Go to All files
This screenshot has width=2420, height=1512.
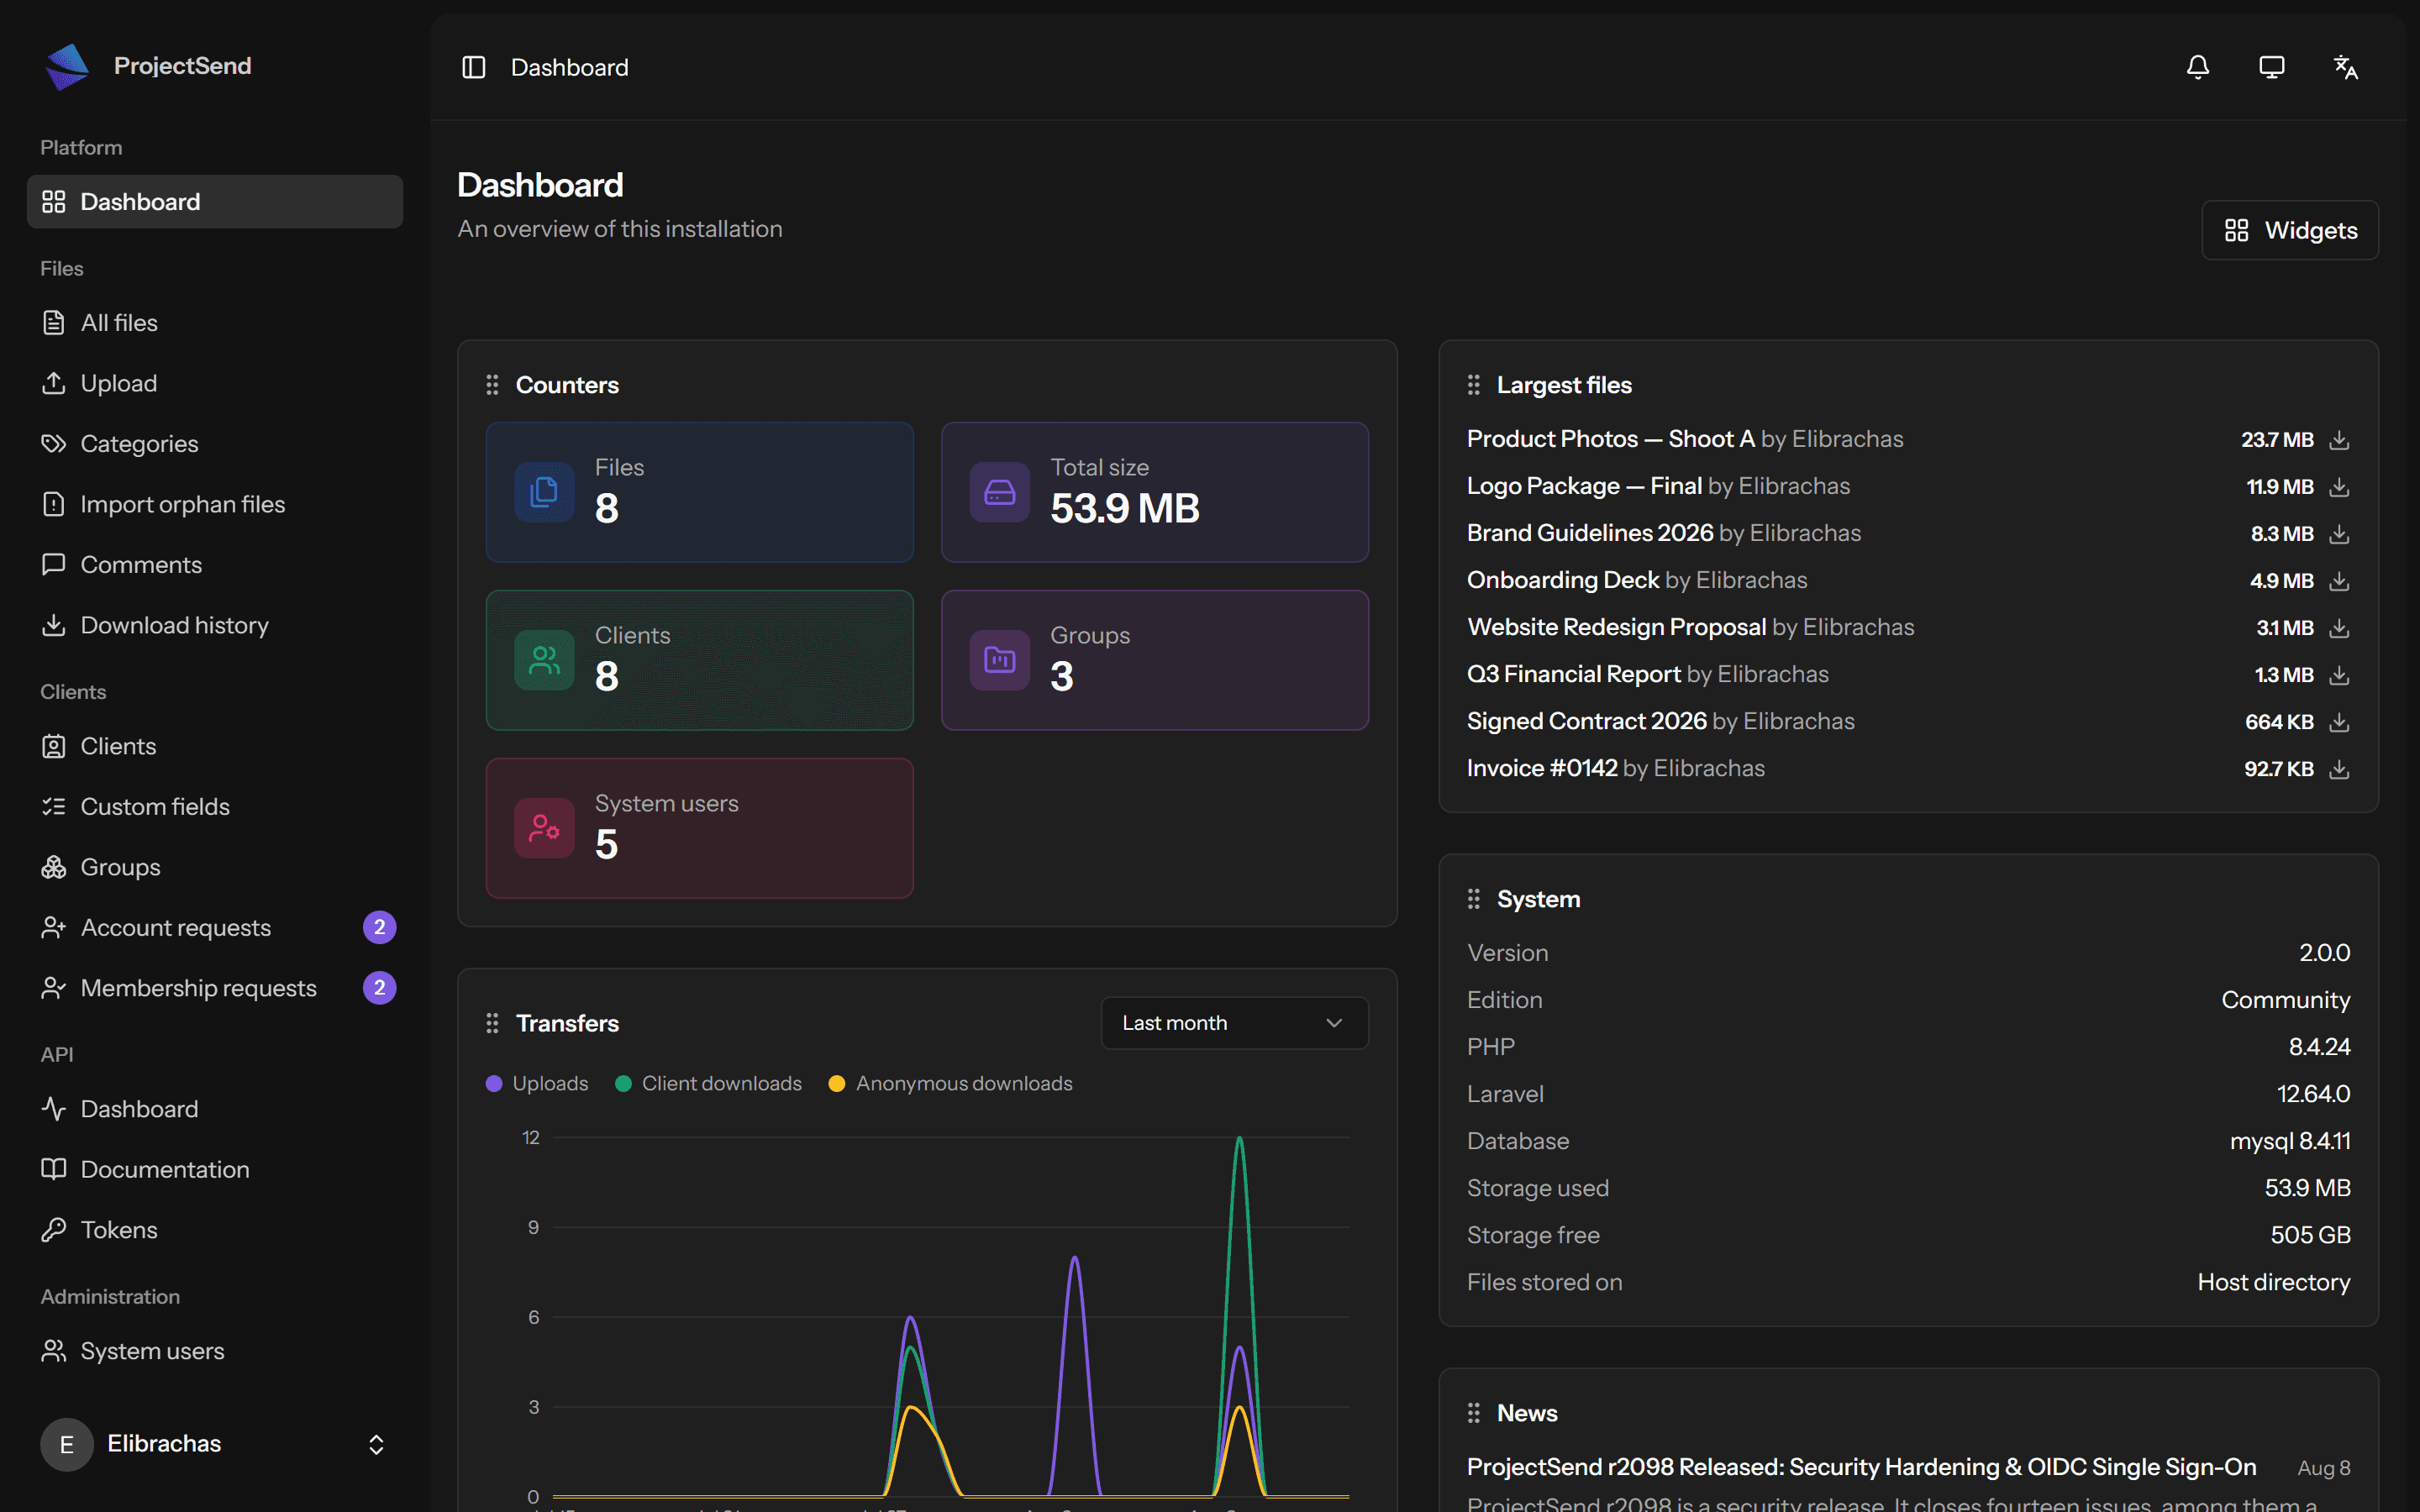(215, 323)
